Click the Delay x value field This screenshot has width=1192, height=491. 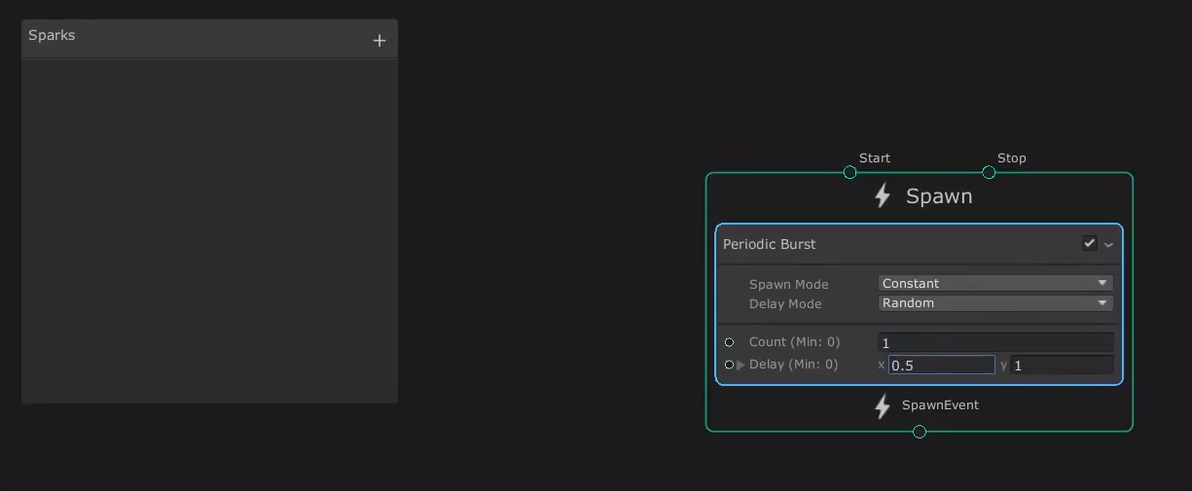[941, 365]
